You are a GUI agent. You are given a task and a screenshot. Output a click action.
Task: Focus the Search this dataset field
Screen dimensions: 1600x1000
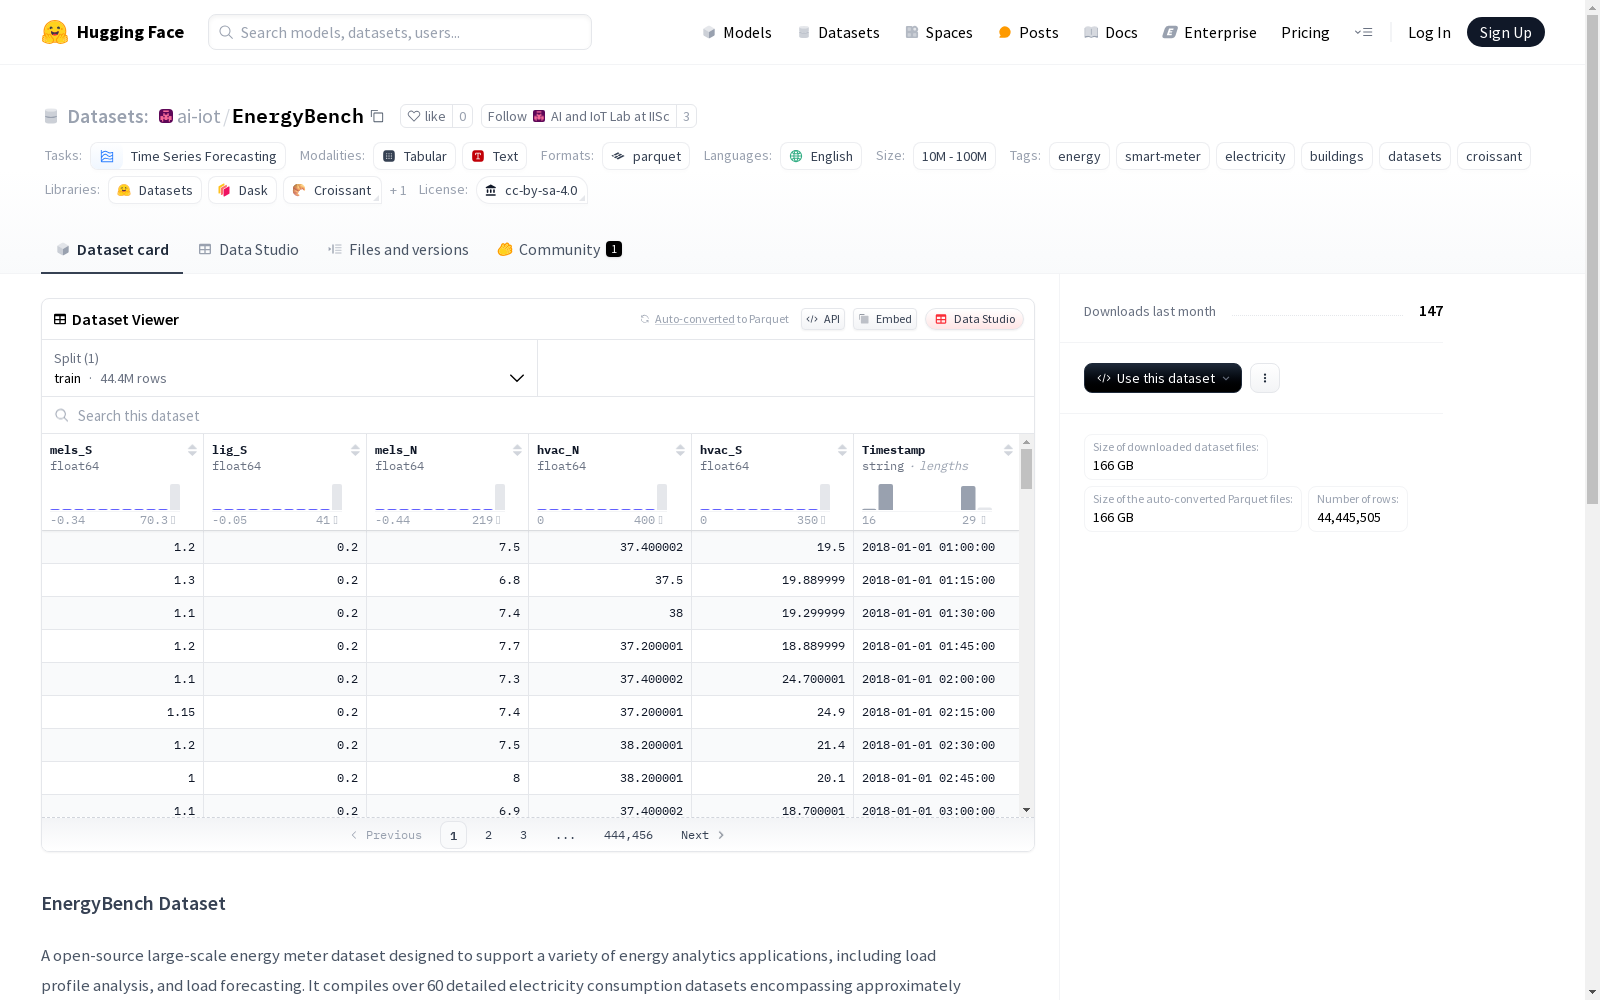538,415
